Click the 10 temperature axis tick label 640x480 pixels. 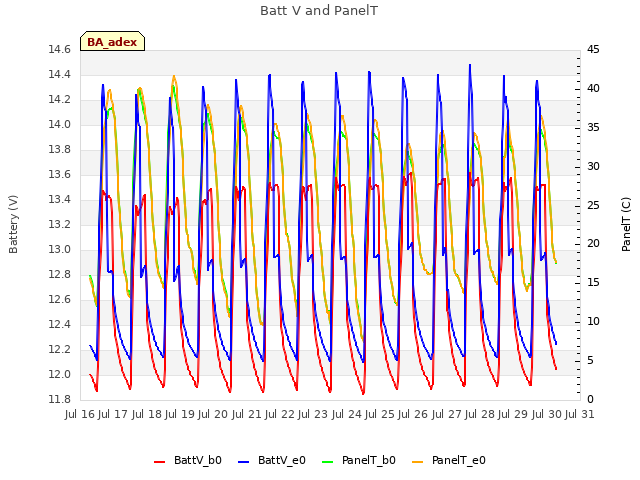(x=593, y=322)
